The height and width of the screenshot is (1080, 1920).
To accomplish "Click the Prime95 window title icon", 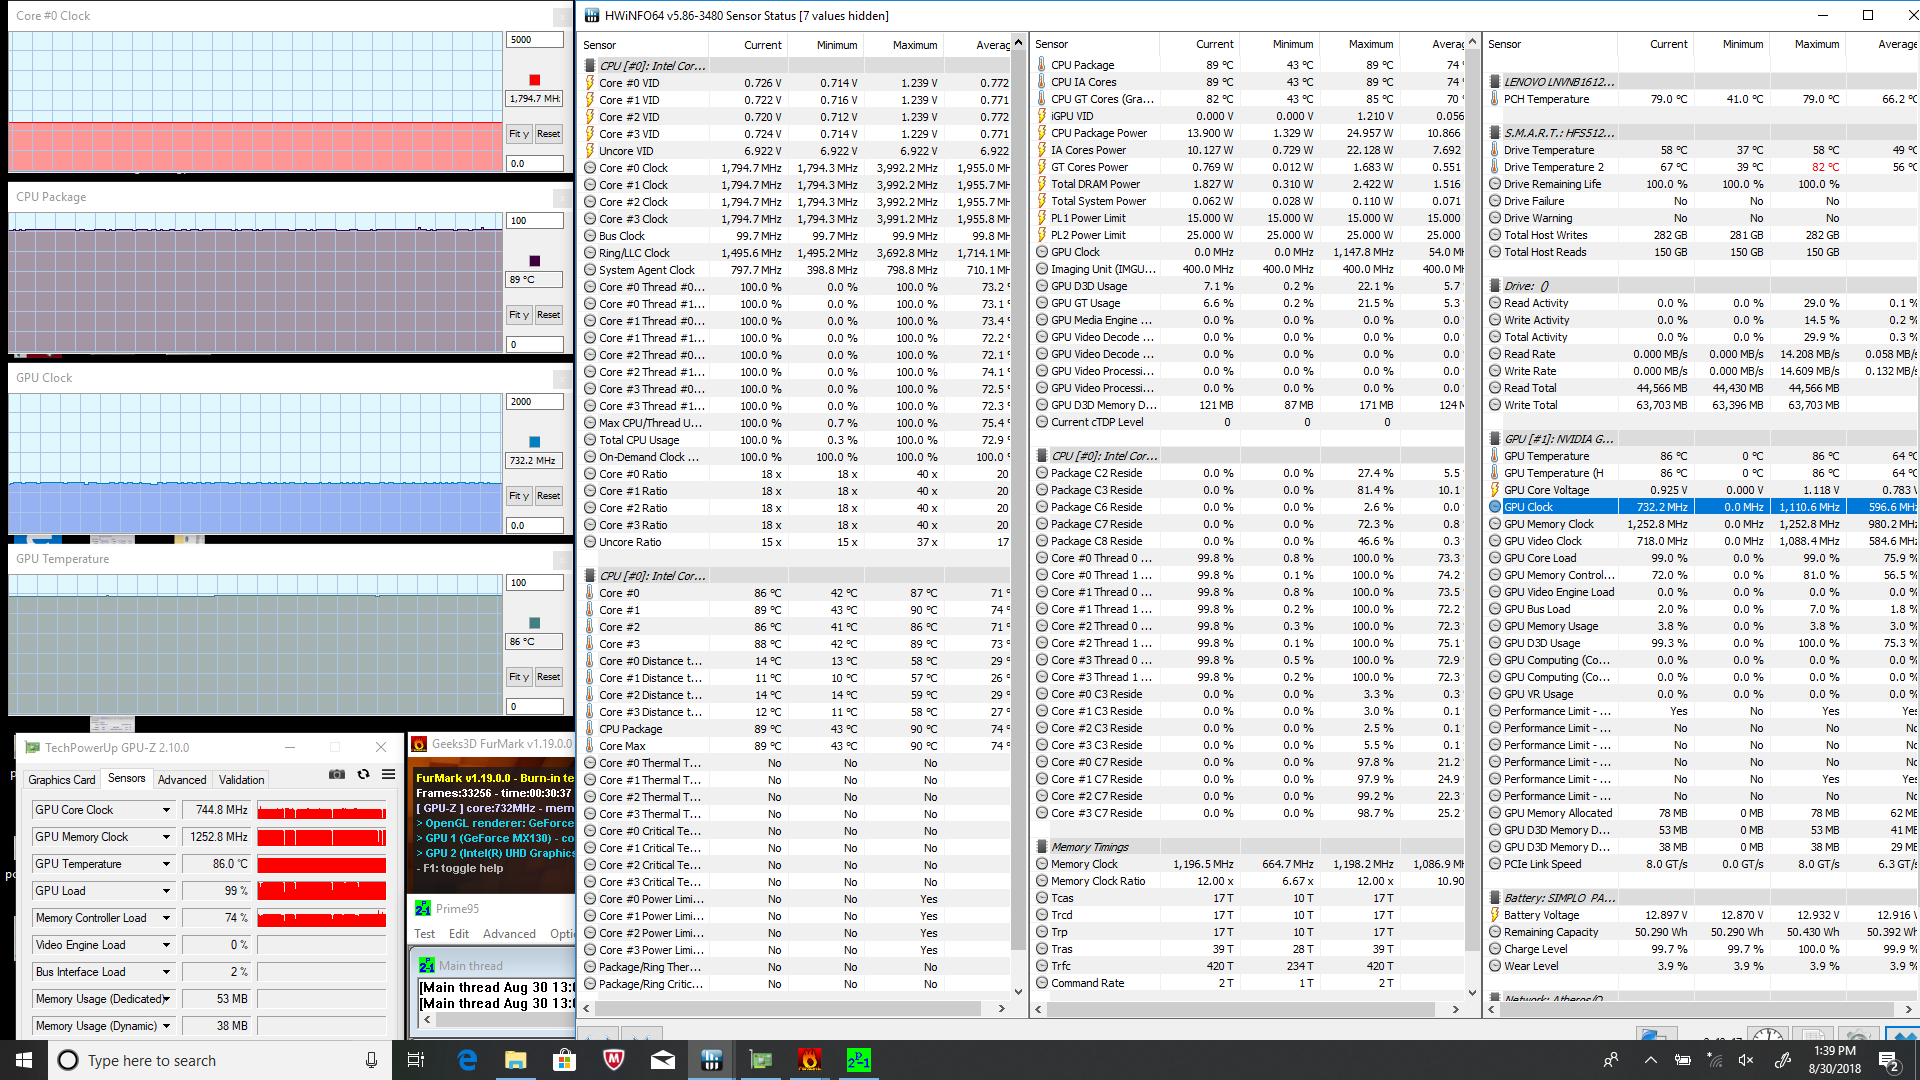I will click(423, 908).
